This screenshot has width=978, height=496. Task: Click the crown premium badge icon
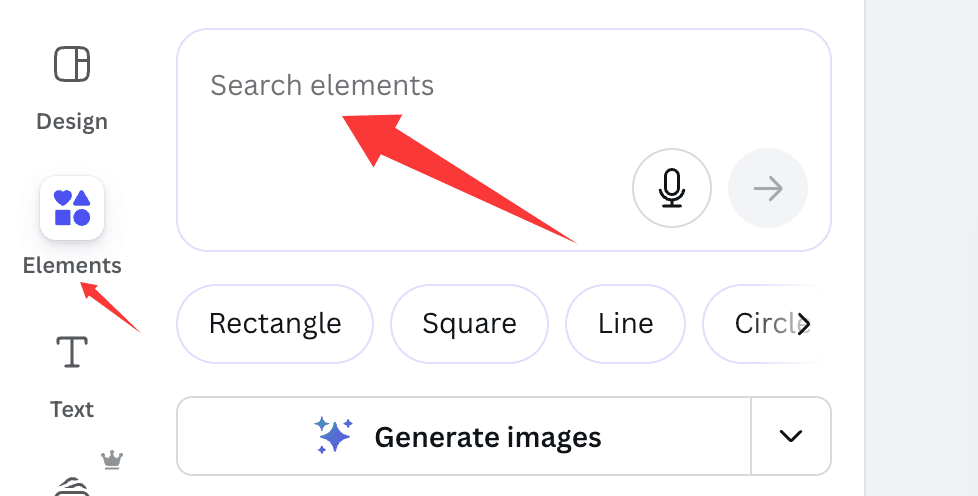click(112, 460)
